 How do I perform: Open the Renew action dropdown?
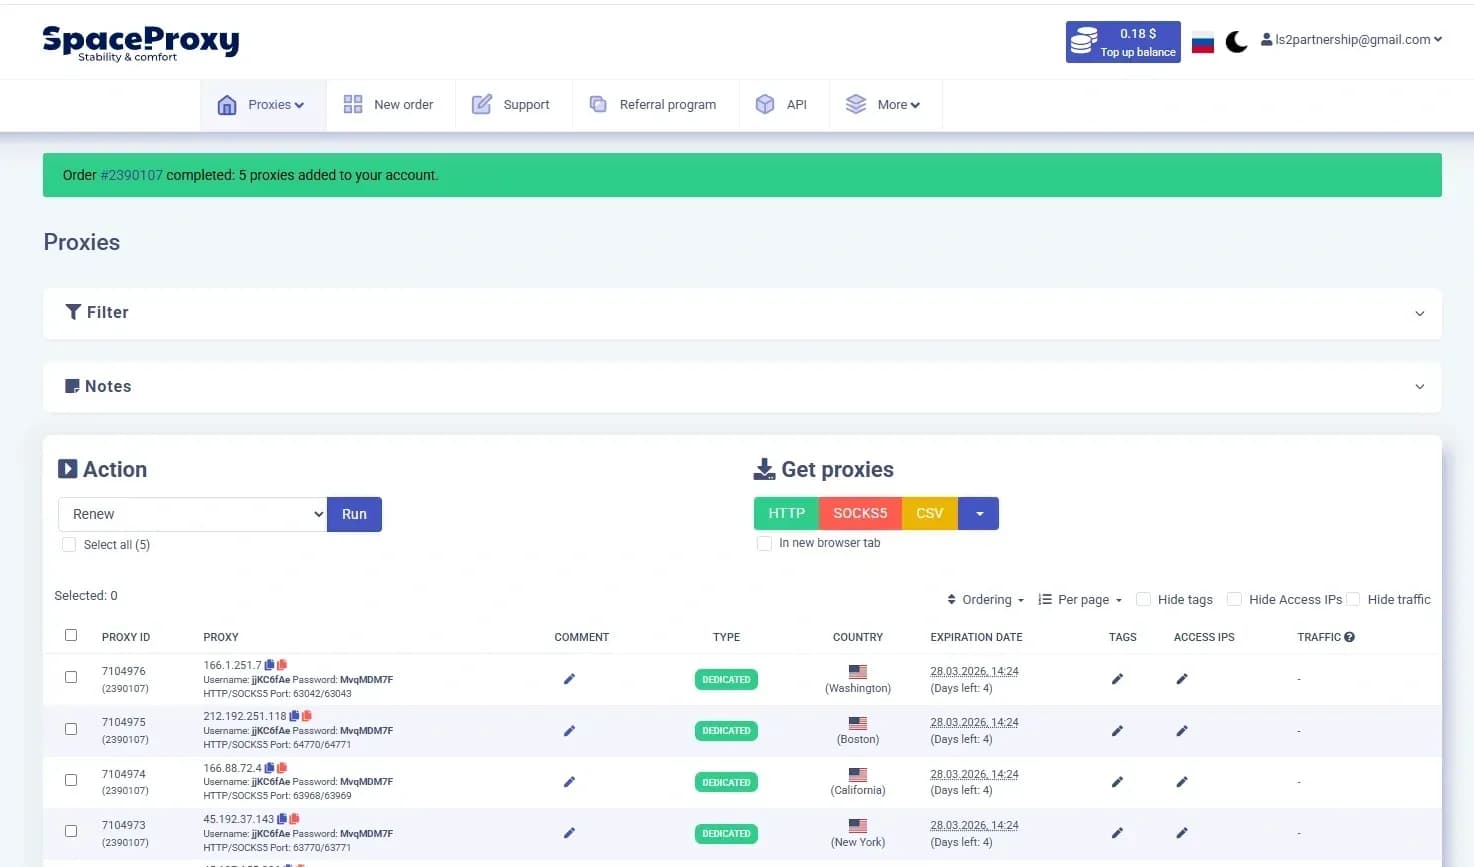pos(192,513)
